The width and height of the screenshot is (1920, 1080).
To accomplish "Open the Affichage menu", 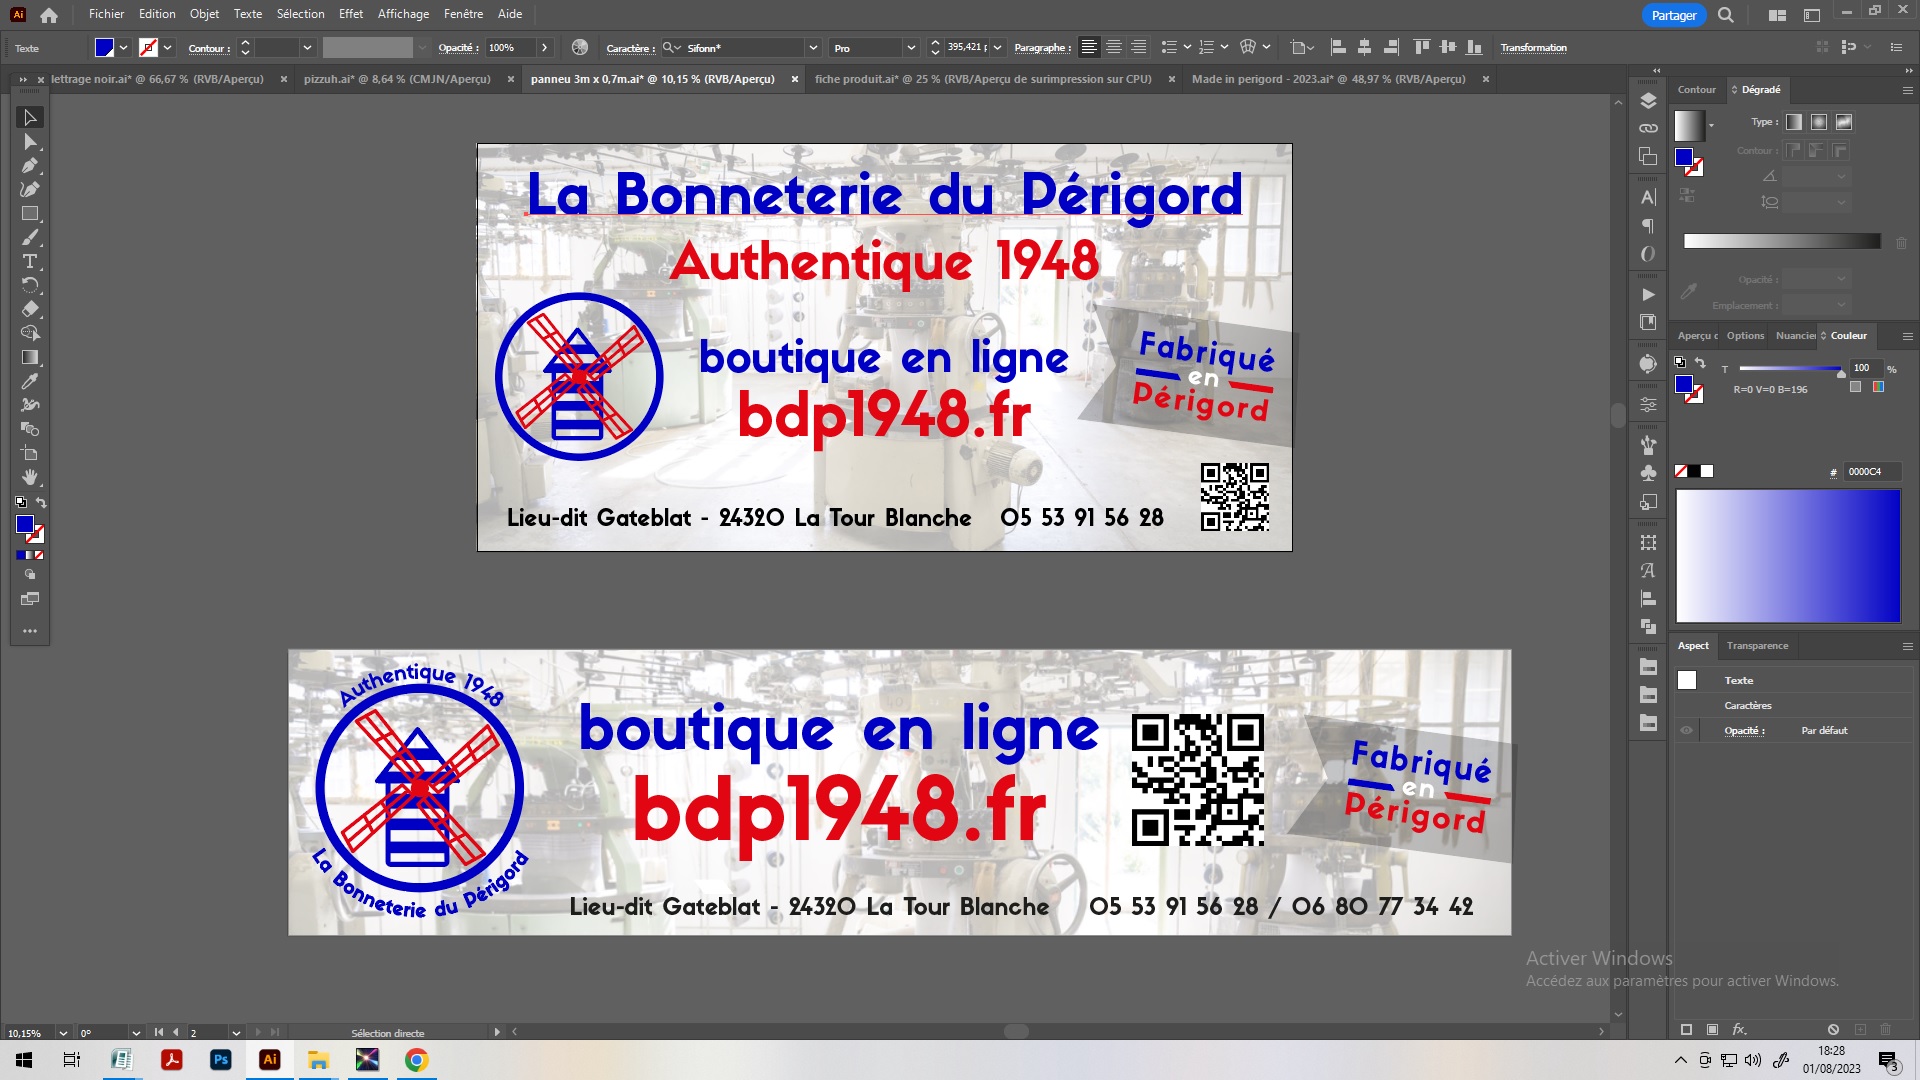I will pyautogui.click(x=403, y=14).
